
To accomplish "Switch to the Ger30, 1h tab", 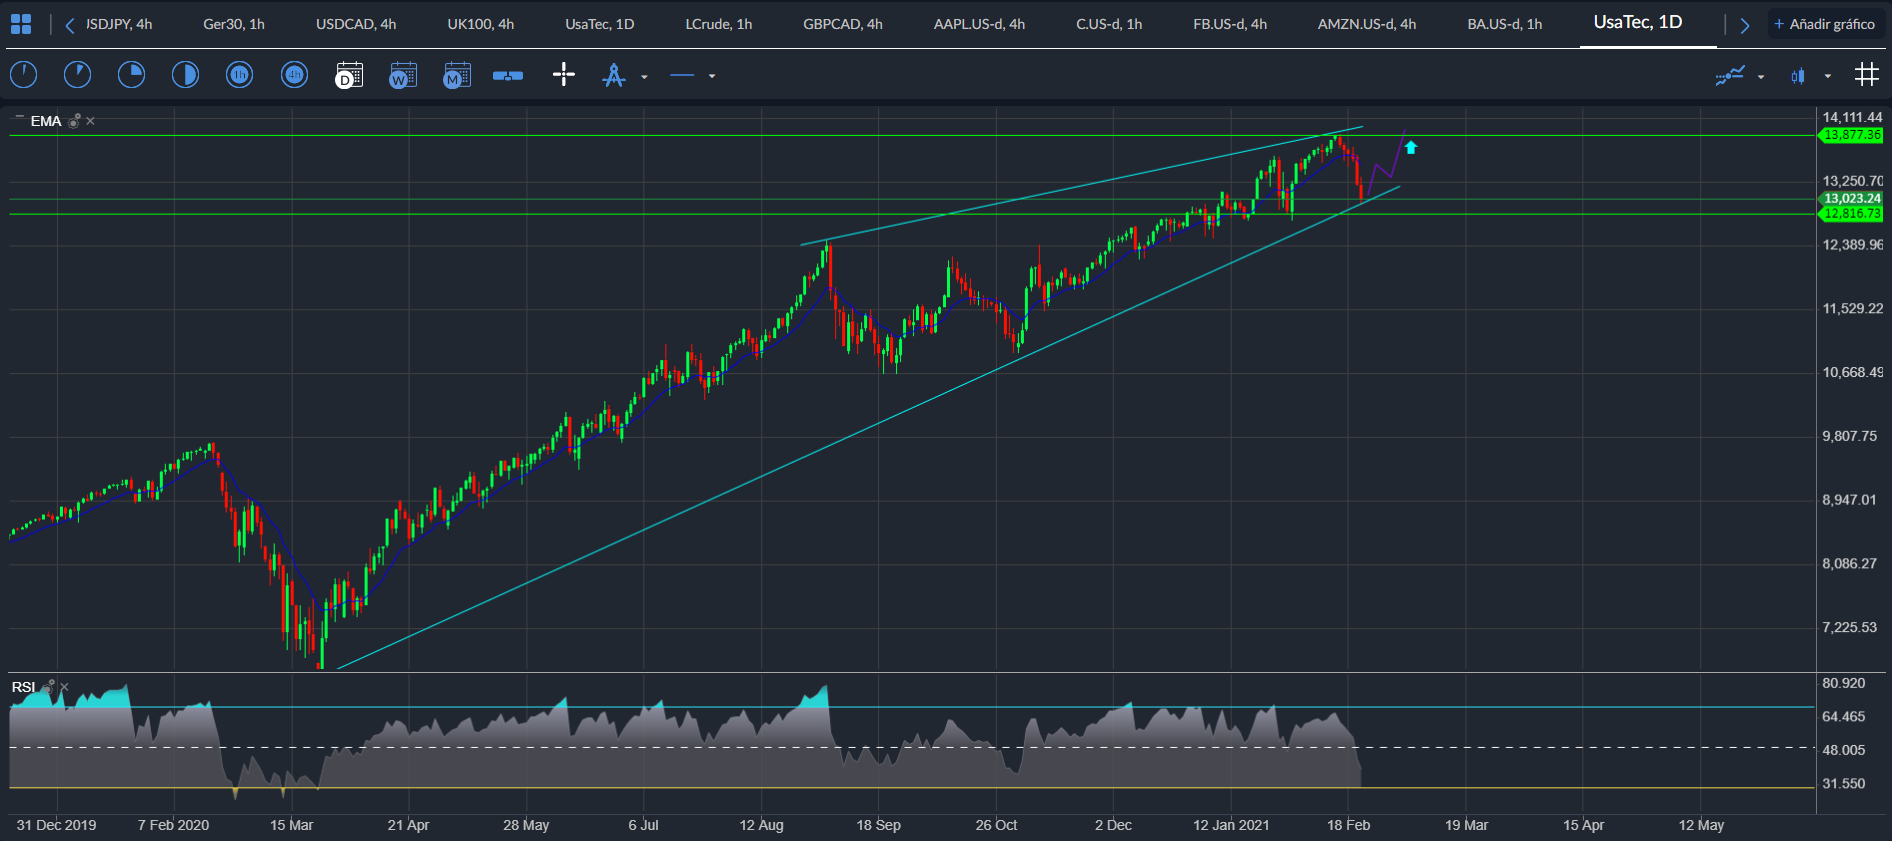I will (234, 24).
